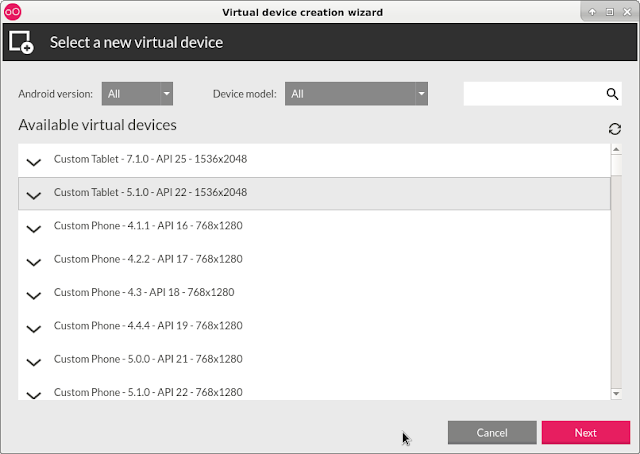Image resolution: width=640 pixels, height=454 pixels.
Task: Select Custom Phone - 5.1.0 - API 22 - 768x1280
Action: [x=314, y=388]
